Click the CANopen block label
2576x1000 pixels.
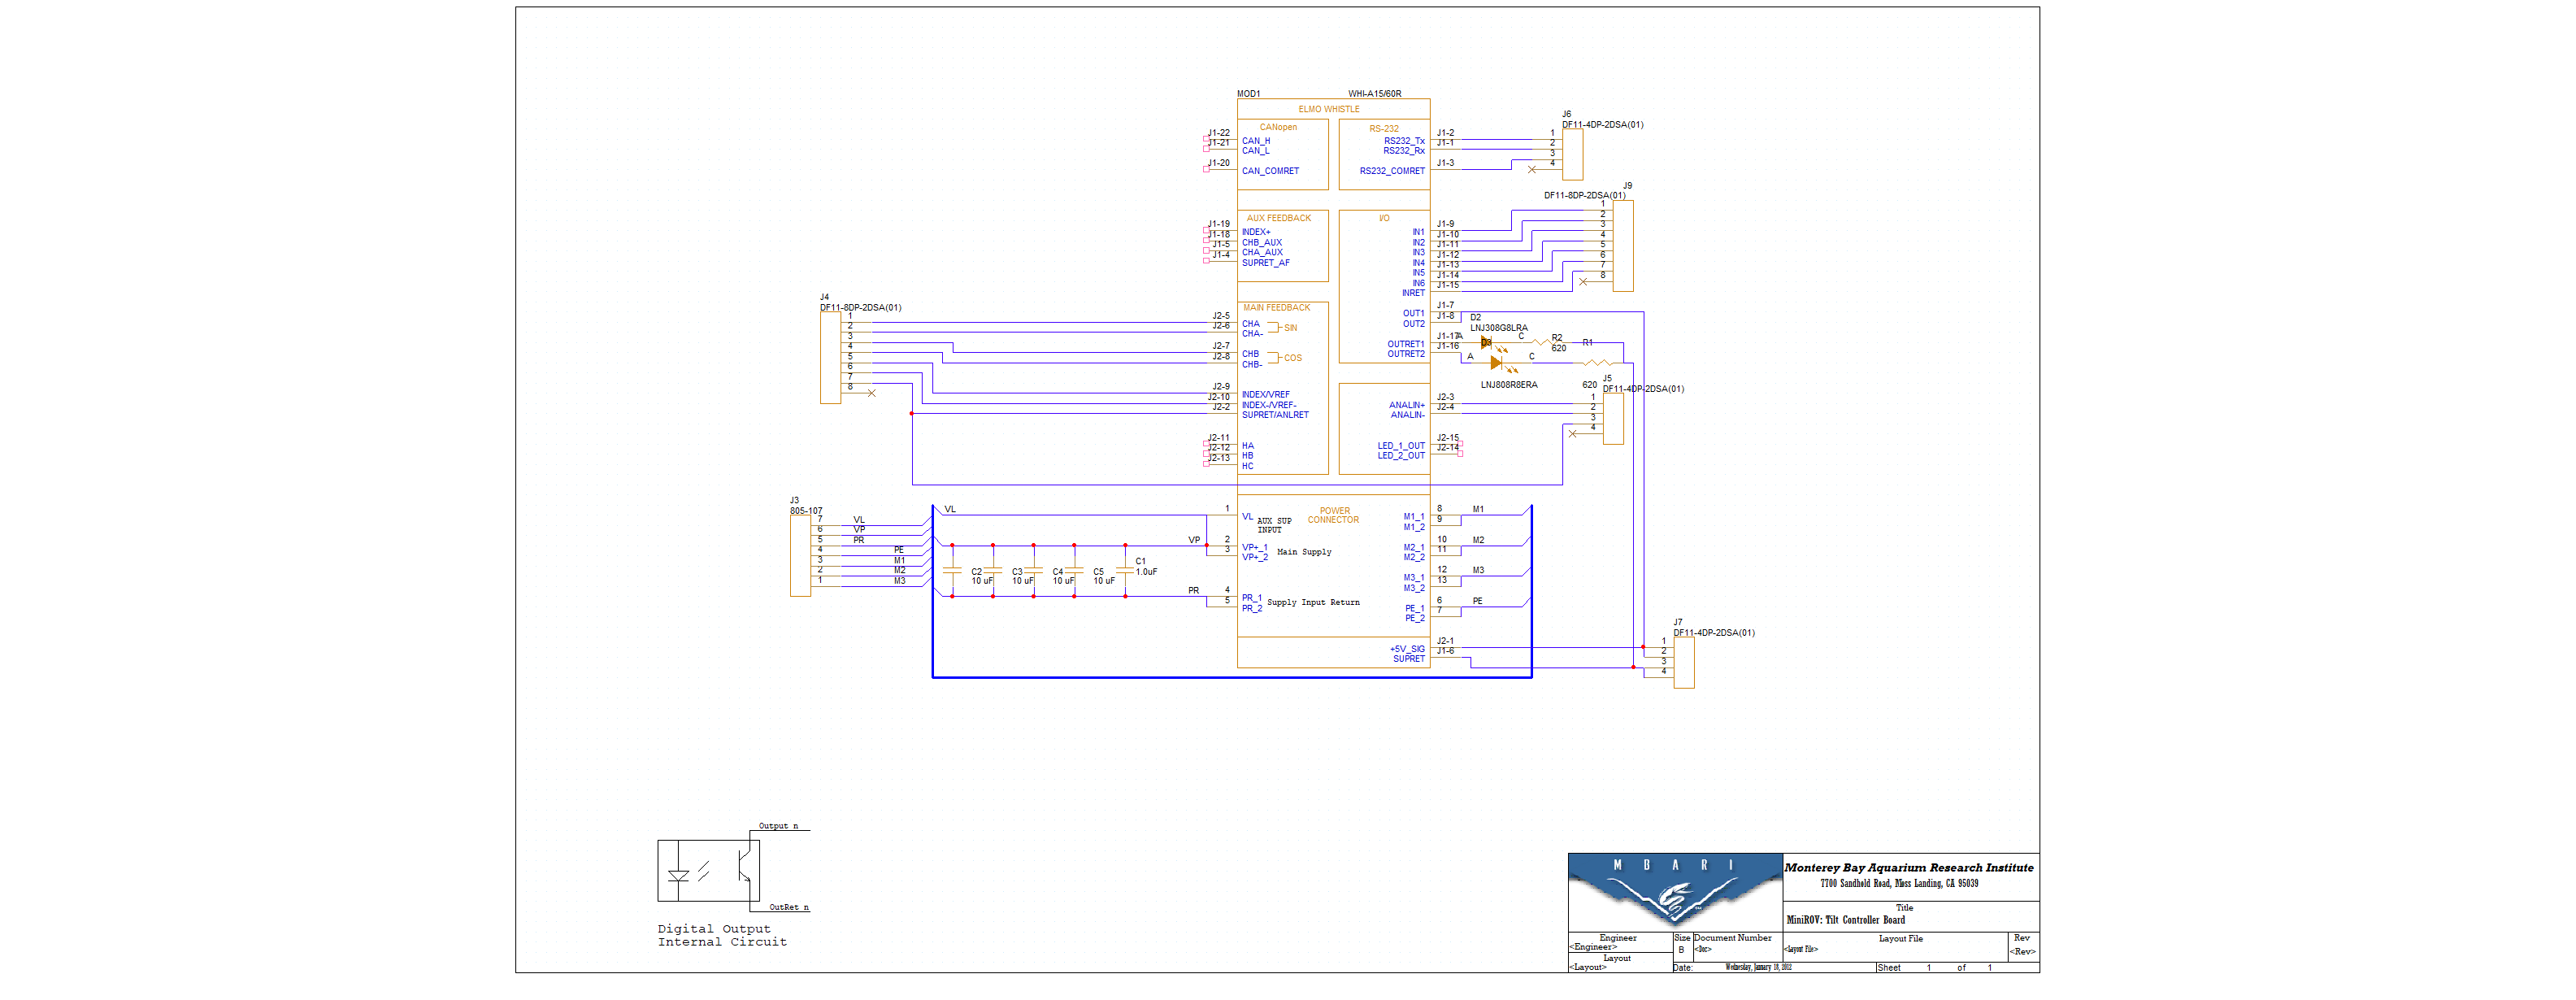point(1278,127)
